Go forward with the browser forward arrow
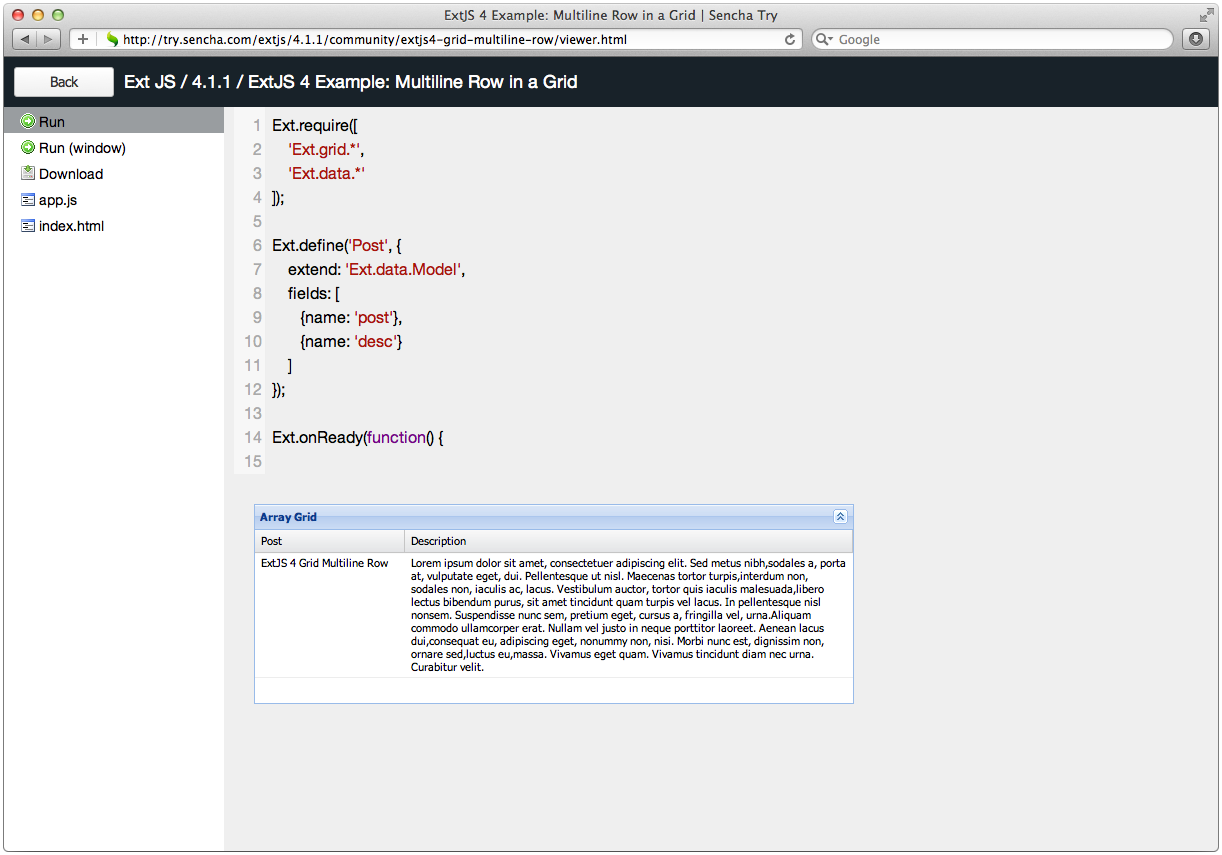Image resolution: width=1222 pixels, height=855 pixels. (x=49, y=39)
